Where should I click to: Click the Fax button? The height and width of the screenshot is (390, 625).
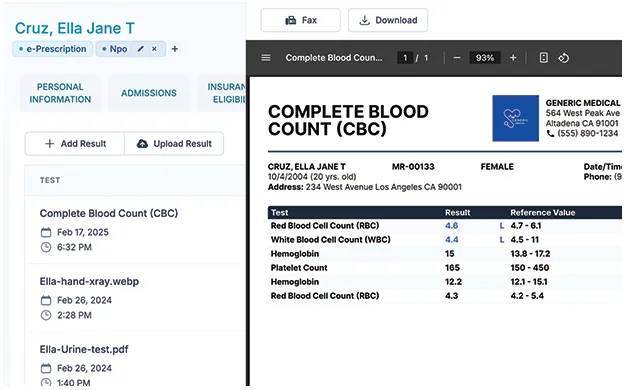click(301, 20)
